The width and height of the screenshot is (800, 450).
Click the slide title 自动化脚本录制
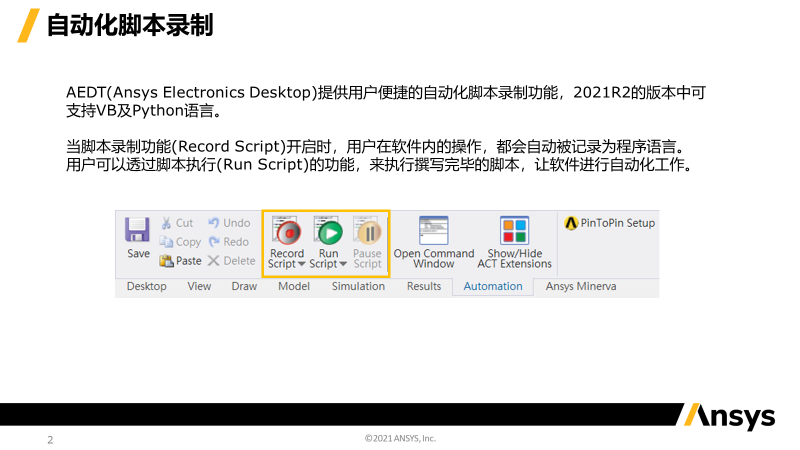130,26
